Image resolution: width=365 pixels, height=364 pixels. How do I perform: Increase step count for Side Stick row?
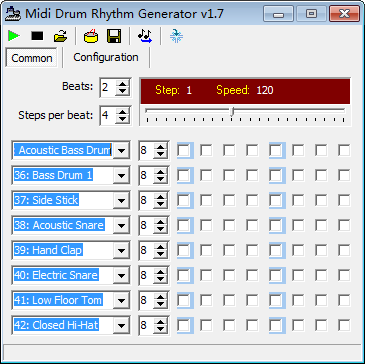(161, 197)
